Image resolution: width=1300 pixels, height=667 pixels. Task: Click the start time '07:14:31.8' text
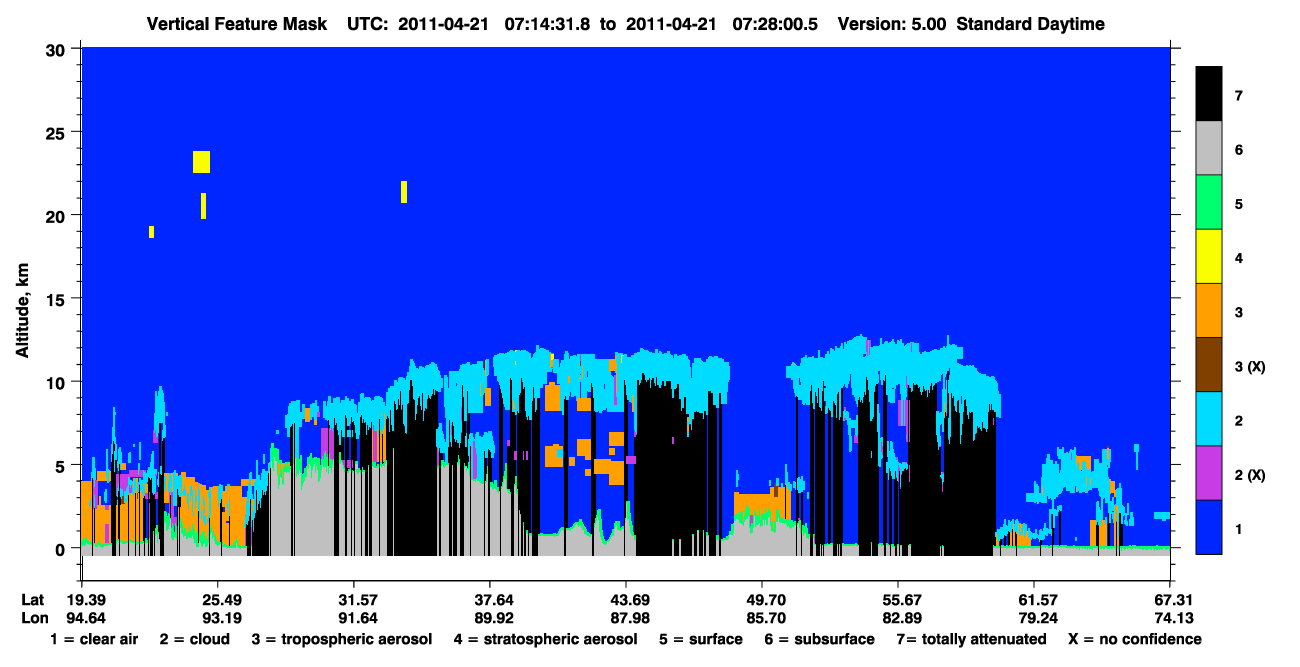(546, 23)
